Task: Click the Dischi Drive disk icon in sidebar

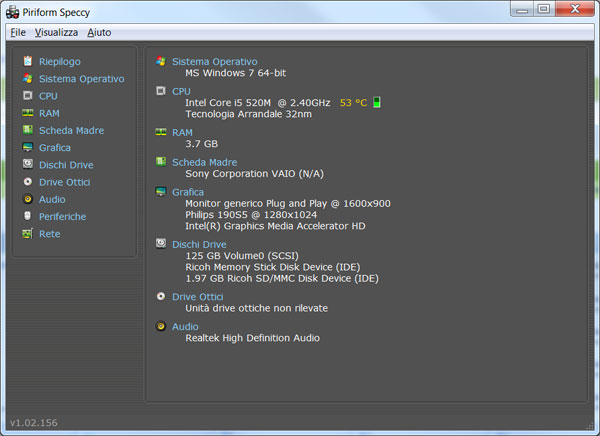Action: 28,164
